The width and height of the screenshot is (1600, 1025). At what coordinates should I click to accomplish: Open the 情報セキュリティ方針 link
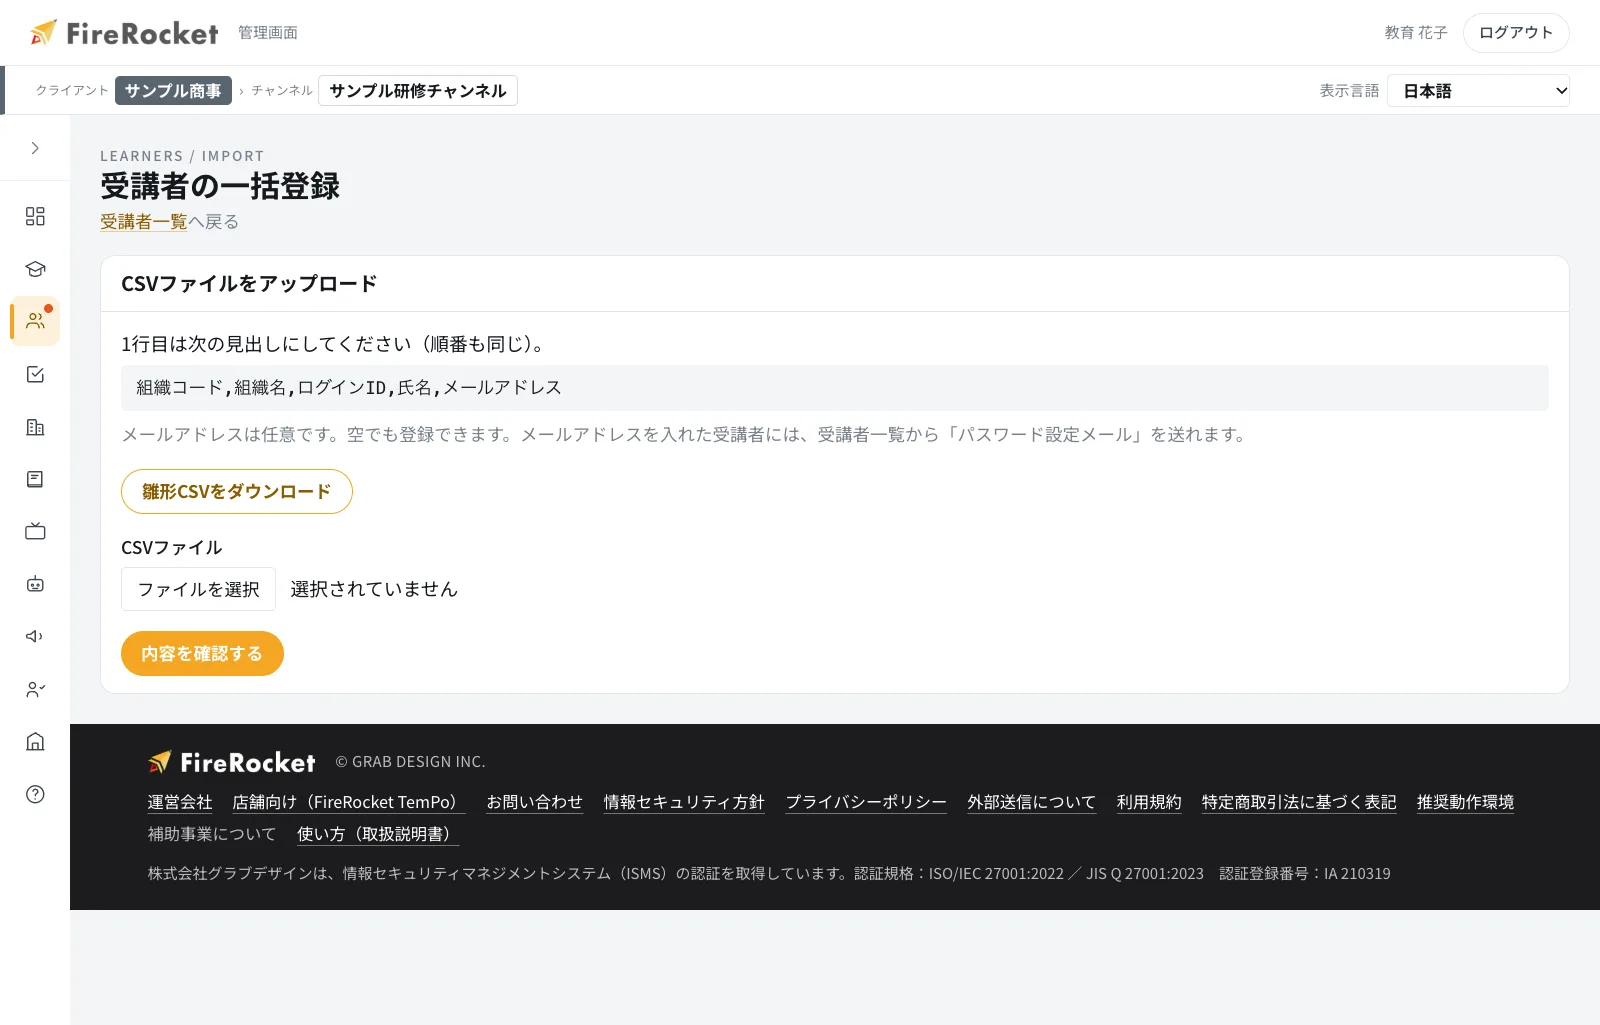coord(684,802)
